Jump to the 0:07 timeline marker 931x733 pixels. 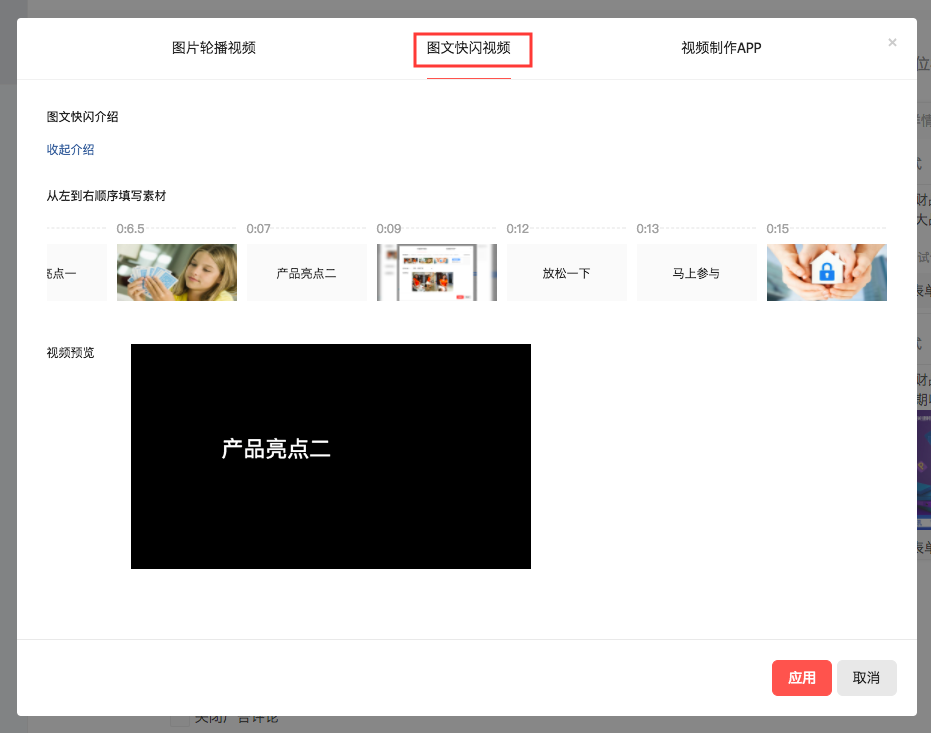[259, 229]
